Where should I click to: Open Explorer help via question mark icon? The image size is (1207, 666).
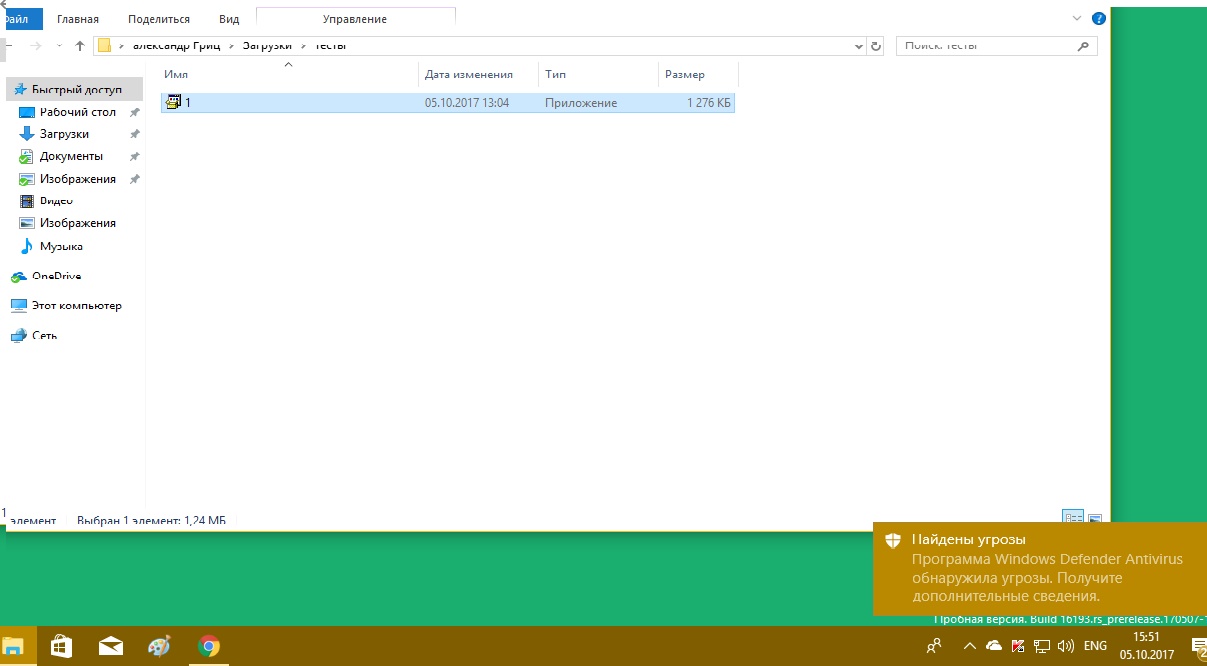tap(1099, 18)
